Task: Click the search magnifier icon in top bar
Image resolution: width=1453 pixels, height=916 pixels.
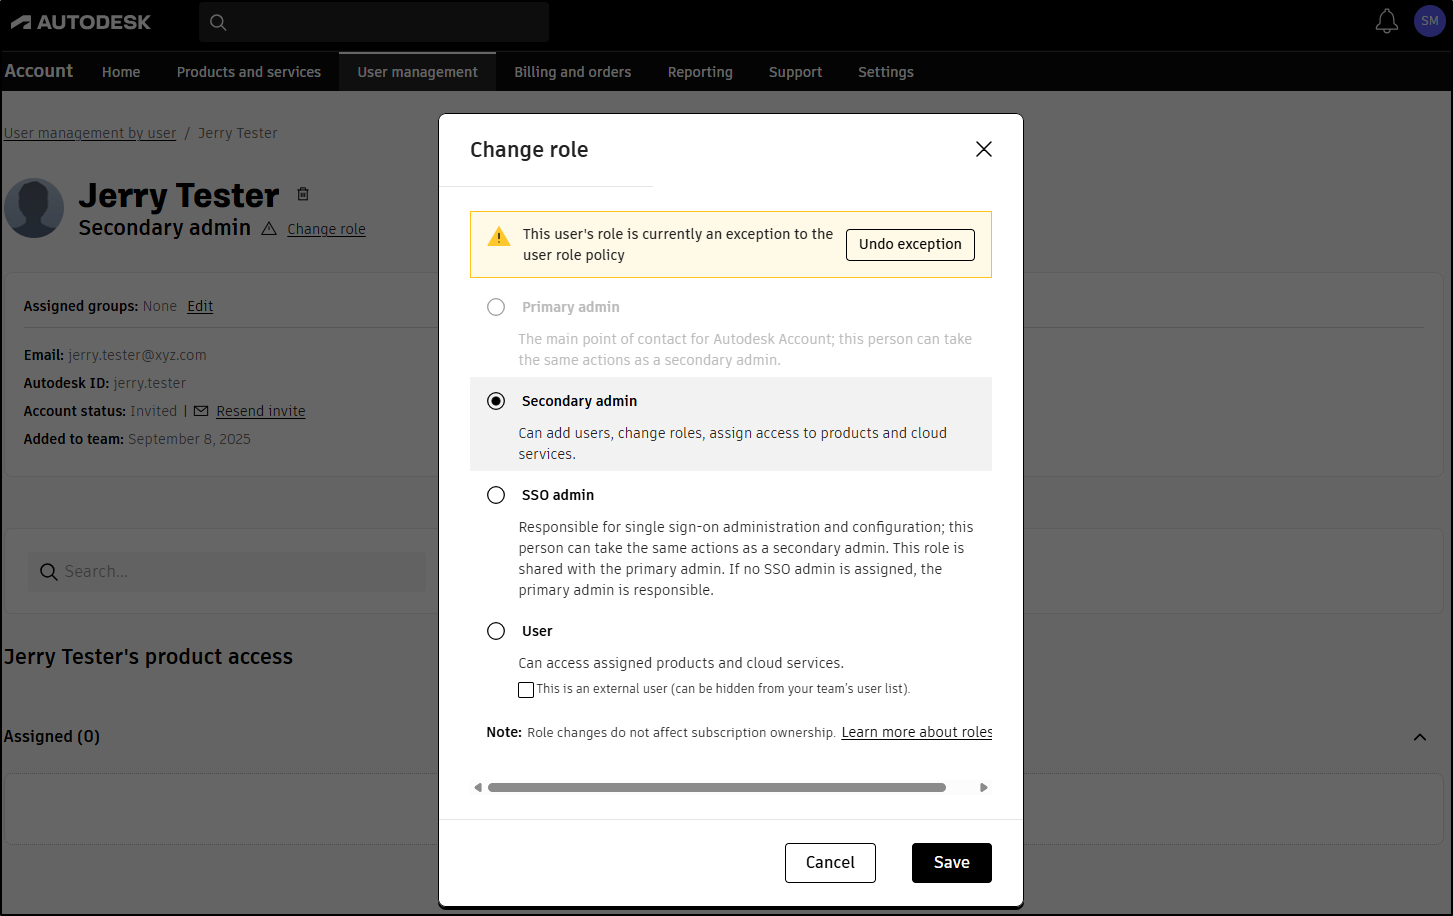Action: pyautogui.click(x=218, y=22)
